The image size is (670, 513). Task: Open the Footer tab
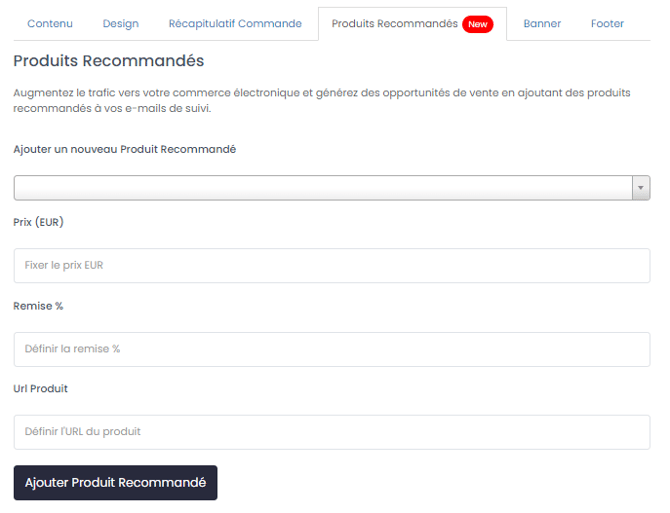[607, 24]
